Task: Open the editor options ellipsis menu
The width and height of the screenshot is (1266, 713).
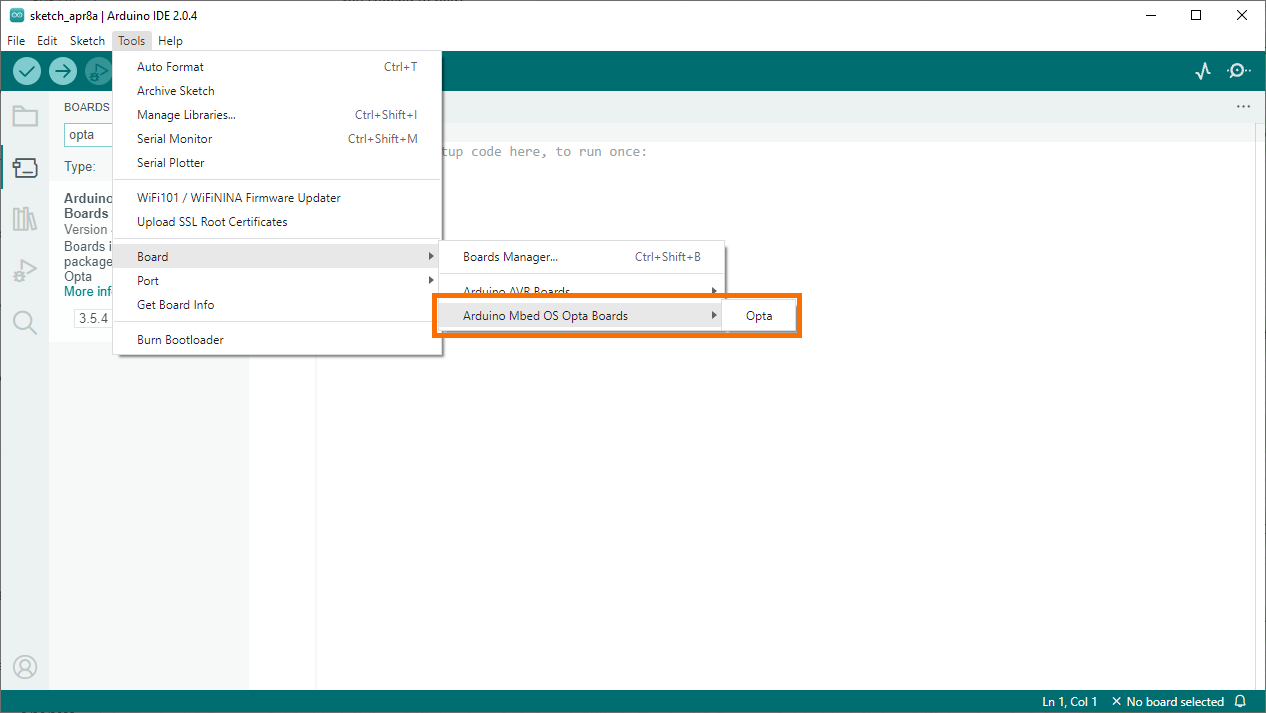Action: pos(1243,106)
